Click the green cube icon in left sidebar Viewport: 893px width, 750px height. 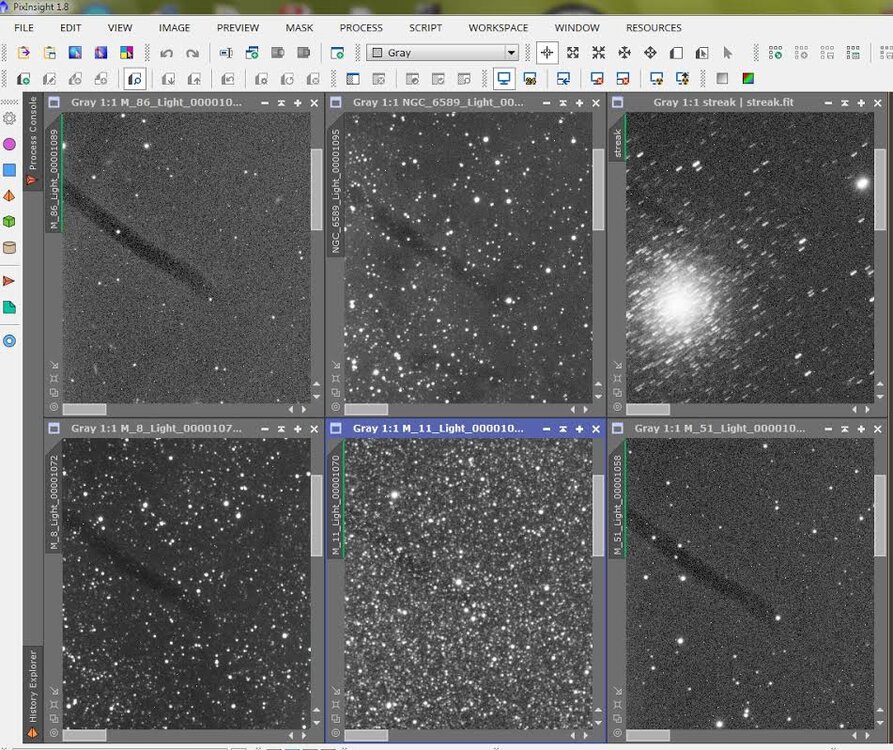click(x=10, y=221)
